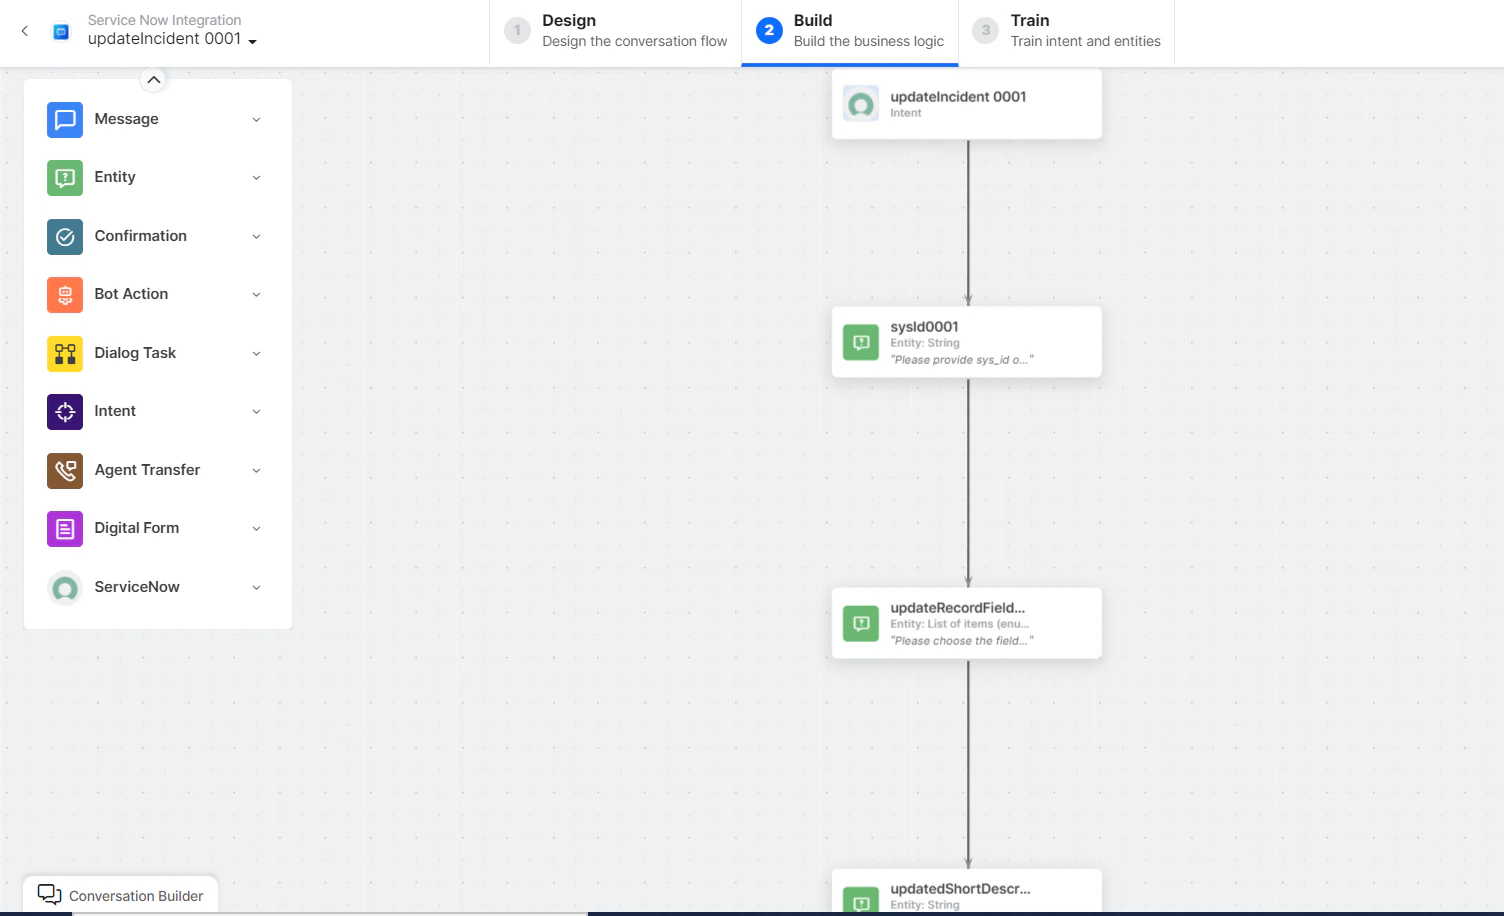Viewport: 1504px width, 916px height.
Task: Click the Agent Transfer node icon
Action: coord(64,470)
